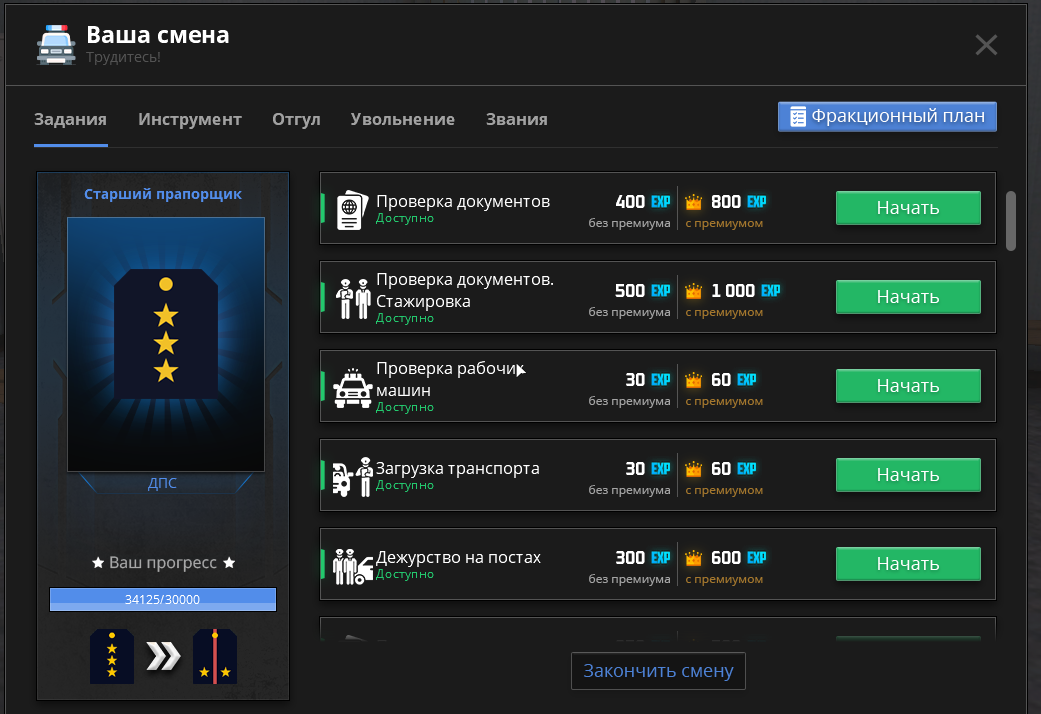Click the current rank three-star epaulette icon
1041x714 pixels.
pos(111,656)
